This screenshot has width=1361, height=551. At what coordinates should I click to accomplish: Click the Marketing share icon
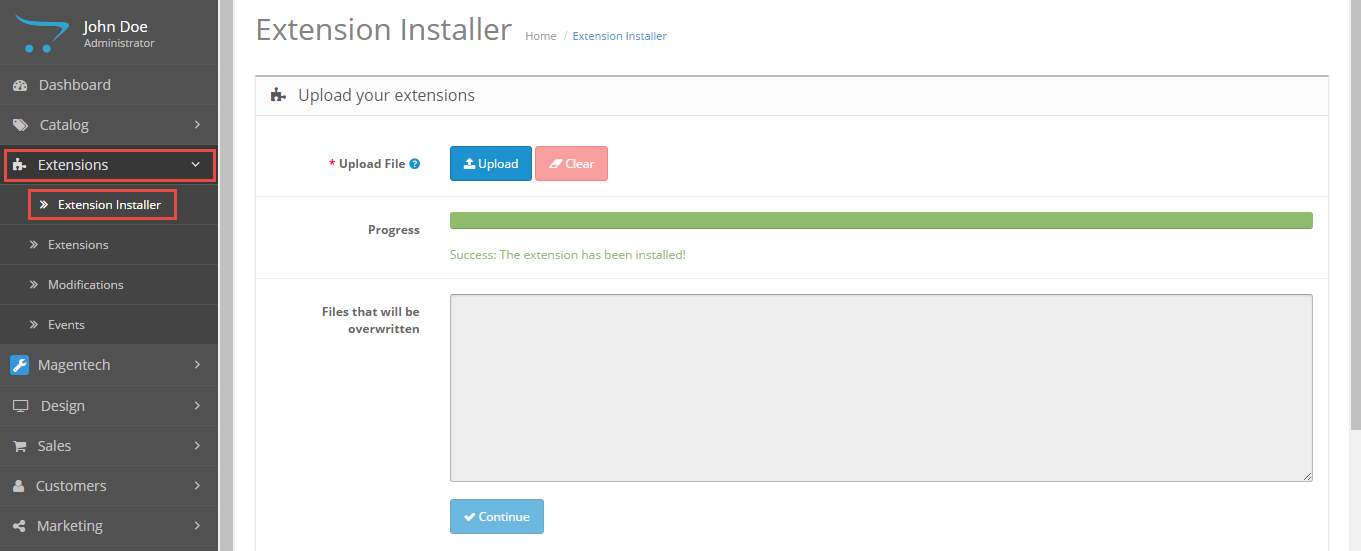point(20,526)
